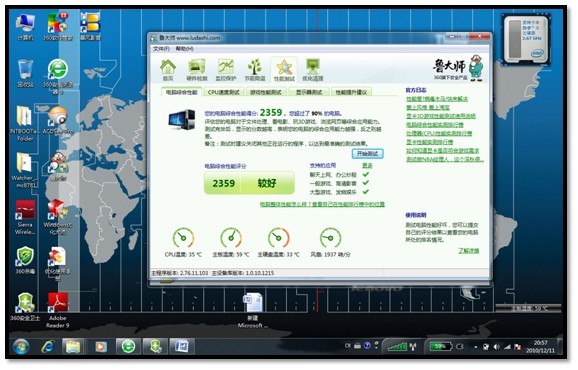Screen dimensions: 578x370
Task: Click the CPU temperature gauge
Action: (x=183, y=238)
